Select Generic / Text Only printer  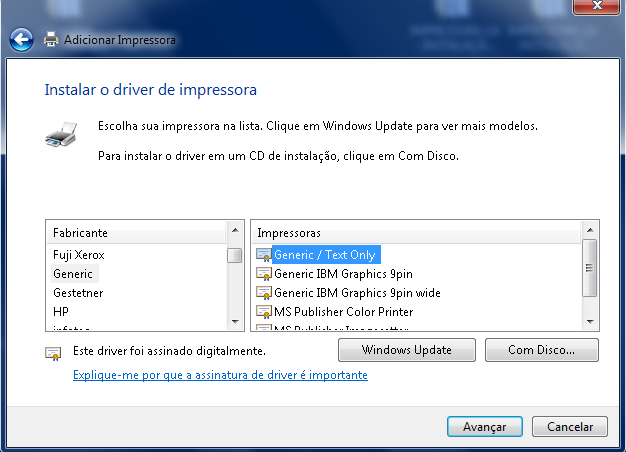(x=325, y=255)
